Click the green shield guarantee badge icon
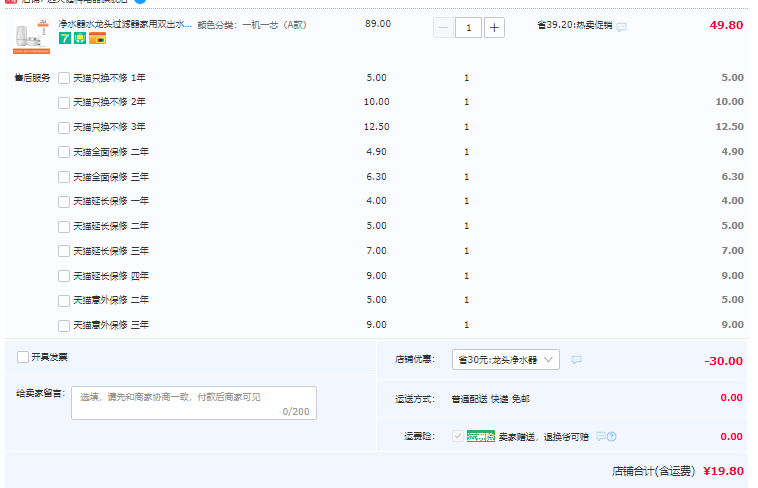Screen dimensions: 758x488 click(x=80, y=38)
